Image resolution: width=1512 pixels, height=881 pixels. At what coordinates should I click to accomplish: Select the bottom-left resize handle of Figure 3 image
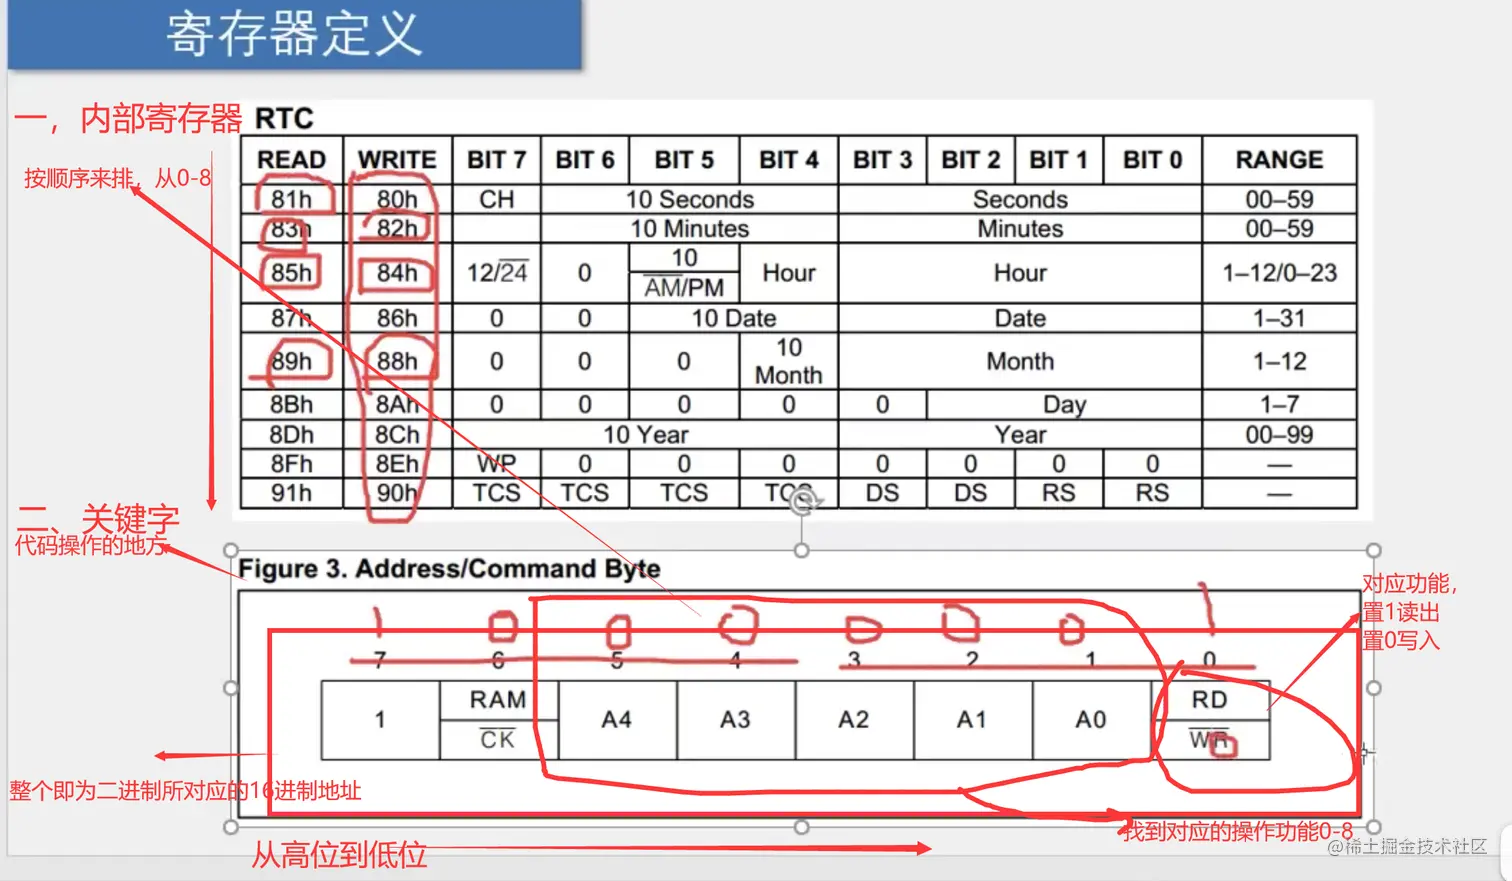click(x=231, y=827)
